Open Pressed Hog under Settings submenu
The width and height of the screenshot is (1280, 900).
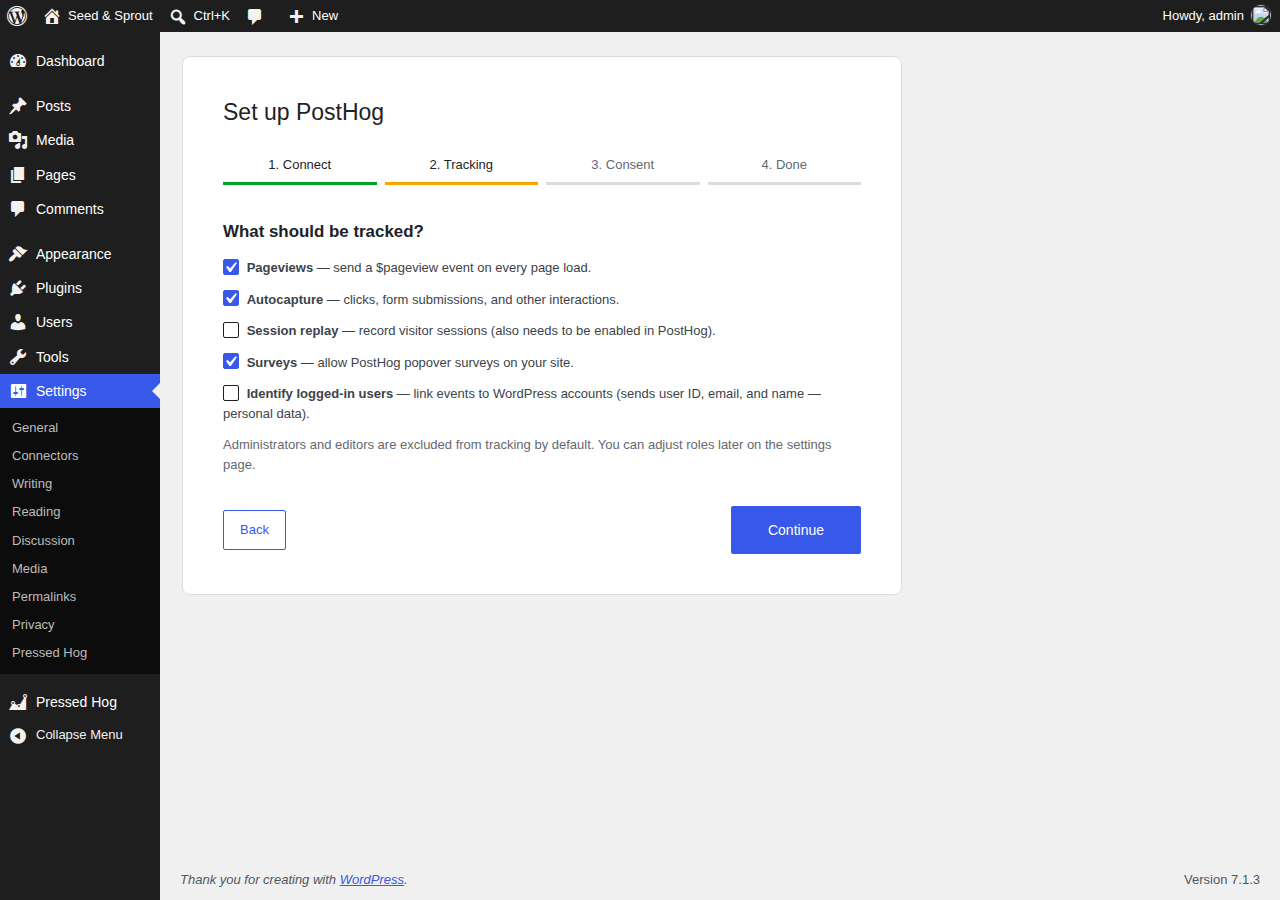[x=49, y=652]
